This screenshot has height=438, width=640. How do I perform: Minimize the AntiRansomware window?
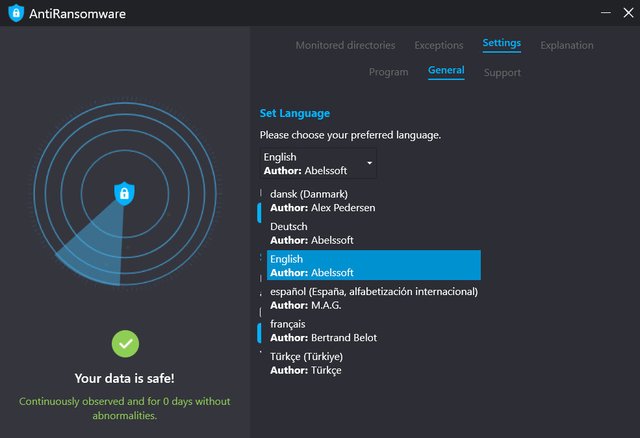603,13
